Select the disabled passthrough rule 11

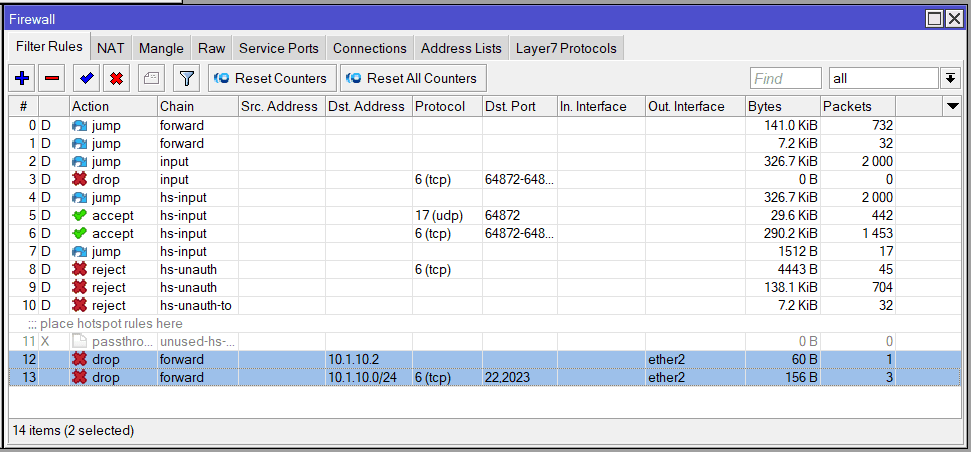point(200,341)
